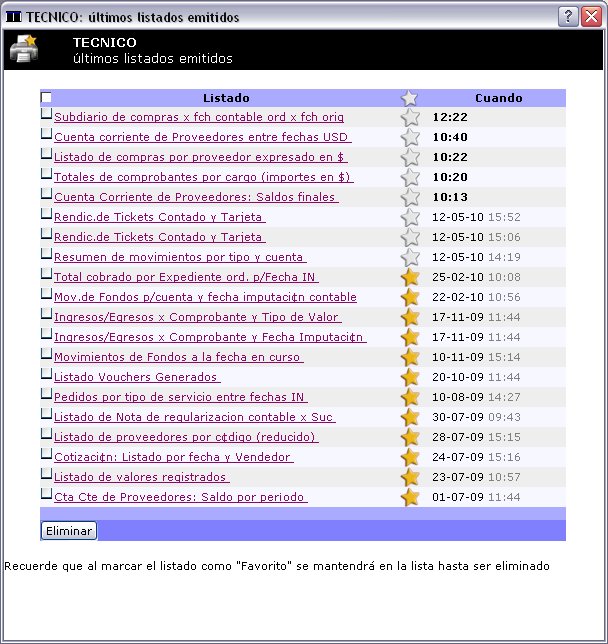This screenshot has height=644, width=608.
Task: Toggle star for 'Cta Cte de Proveedores: Saldo por periodo'
Action: pos(410,497)
